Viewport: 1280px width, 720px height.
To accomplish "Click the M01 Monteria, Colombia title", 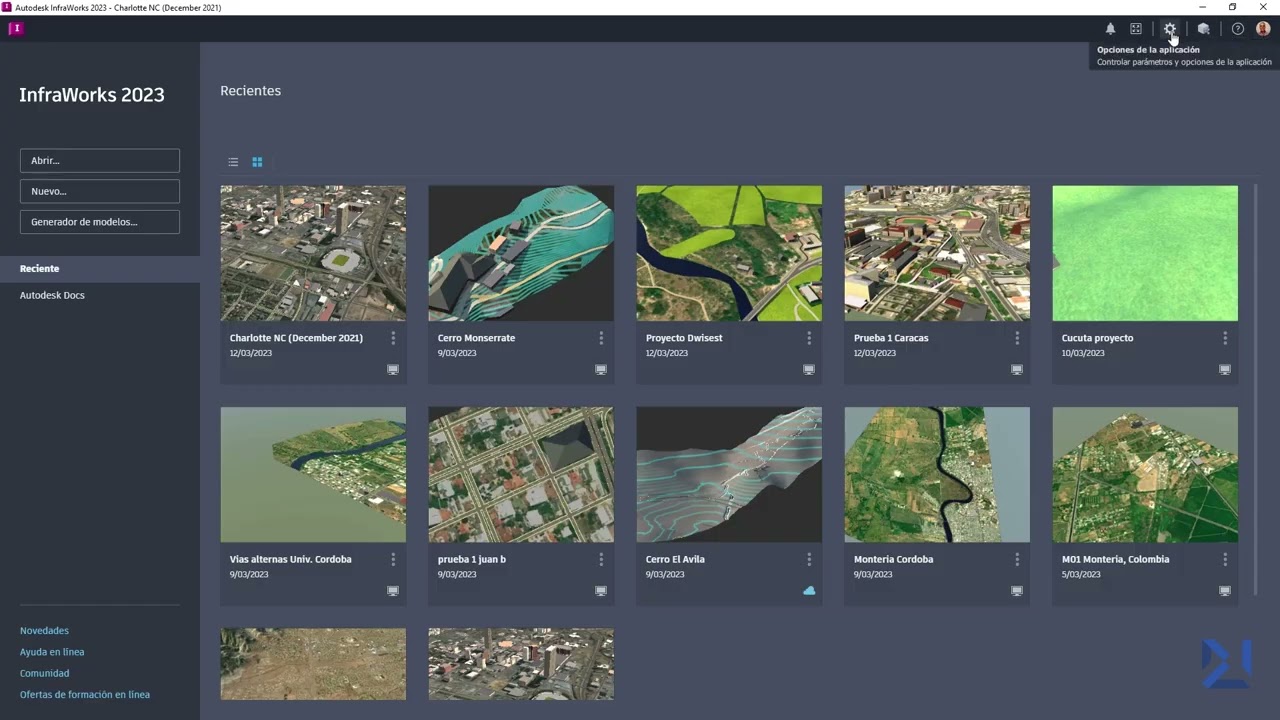I will pos(1115,560).
